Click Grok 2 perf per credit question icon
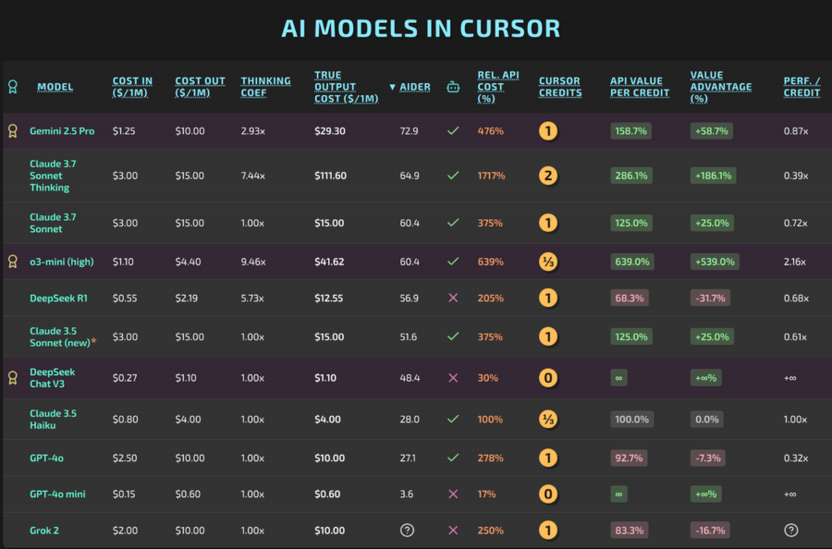The height and width of the screenshot is (549, 832). (791, 530)
